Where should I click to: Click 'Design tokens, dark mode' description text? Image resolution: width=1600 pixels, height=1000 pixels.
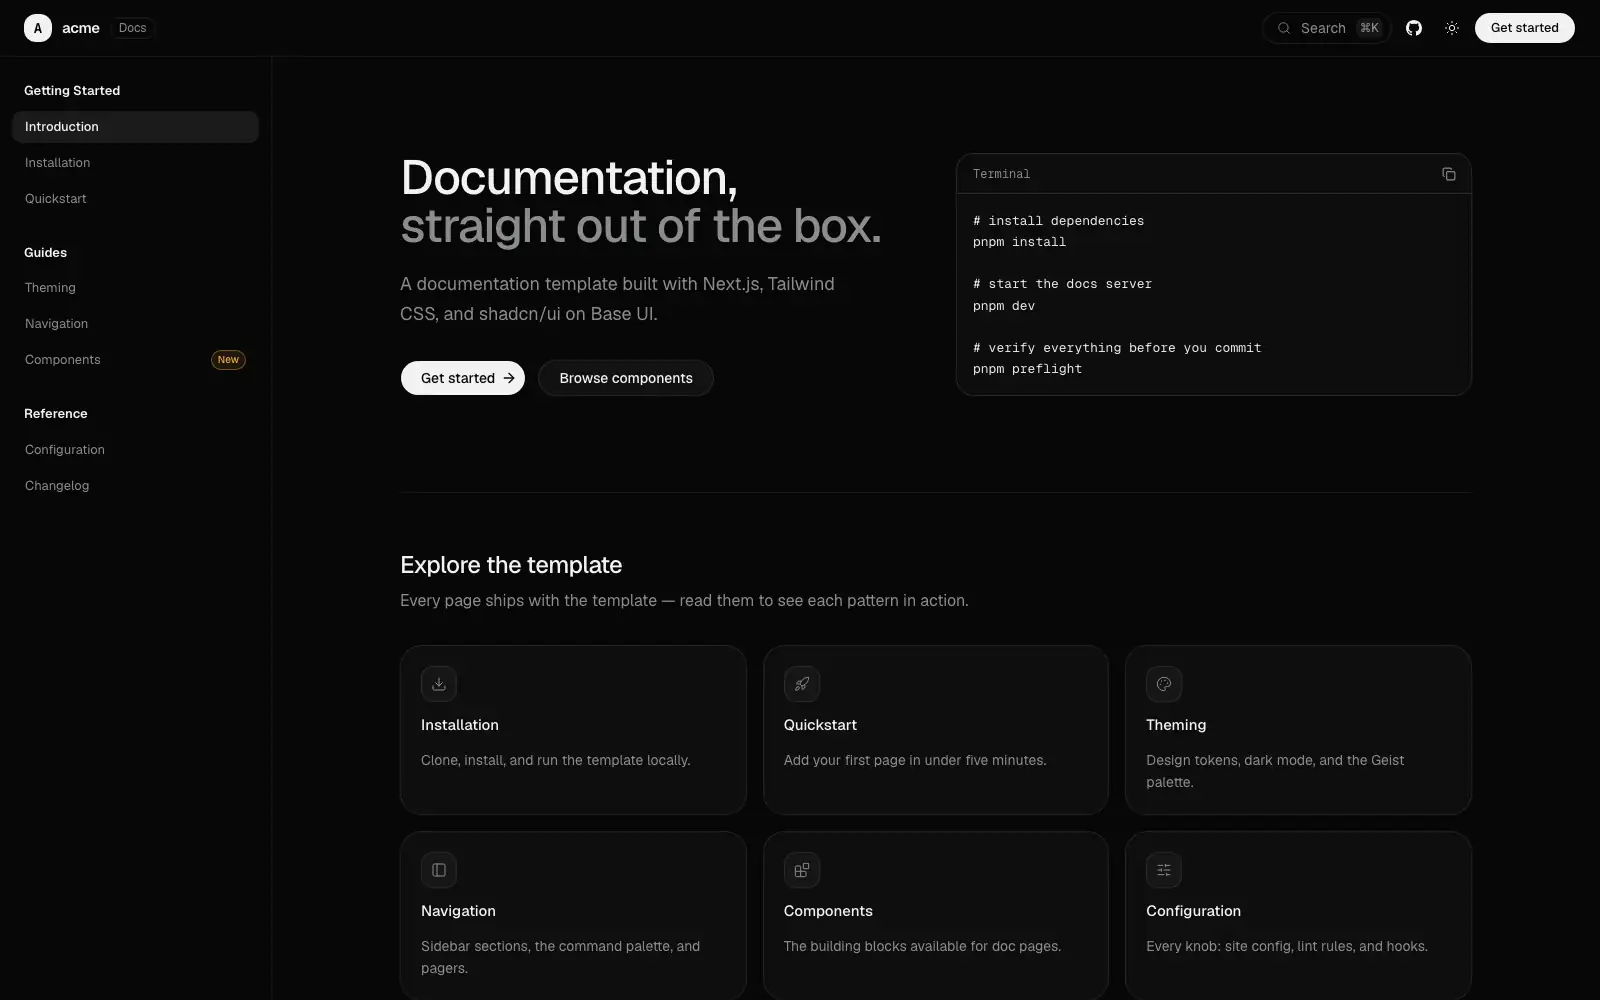pos(1275,771)
